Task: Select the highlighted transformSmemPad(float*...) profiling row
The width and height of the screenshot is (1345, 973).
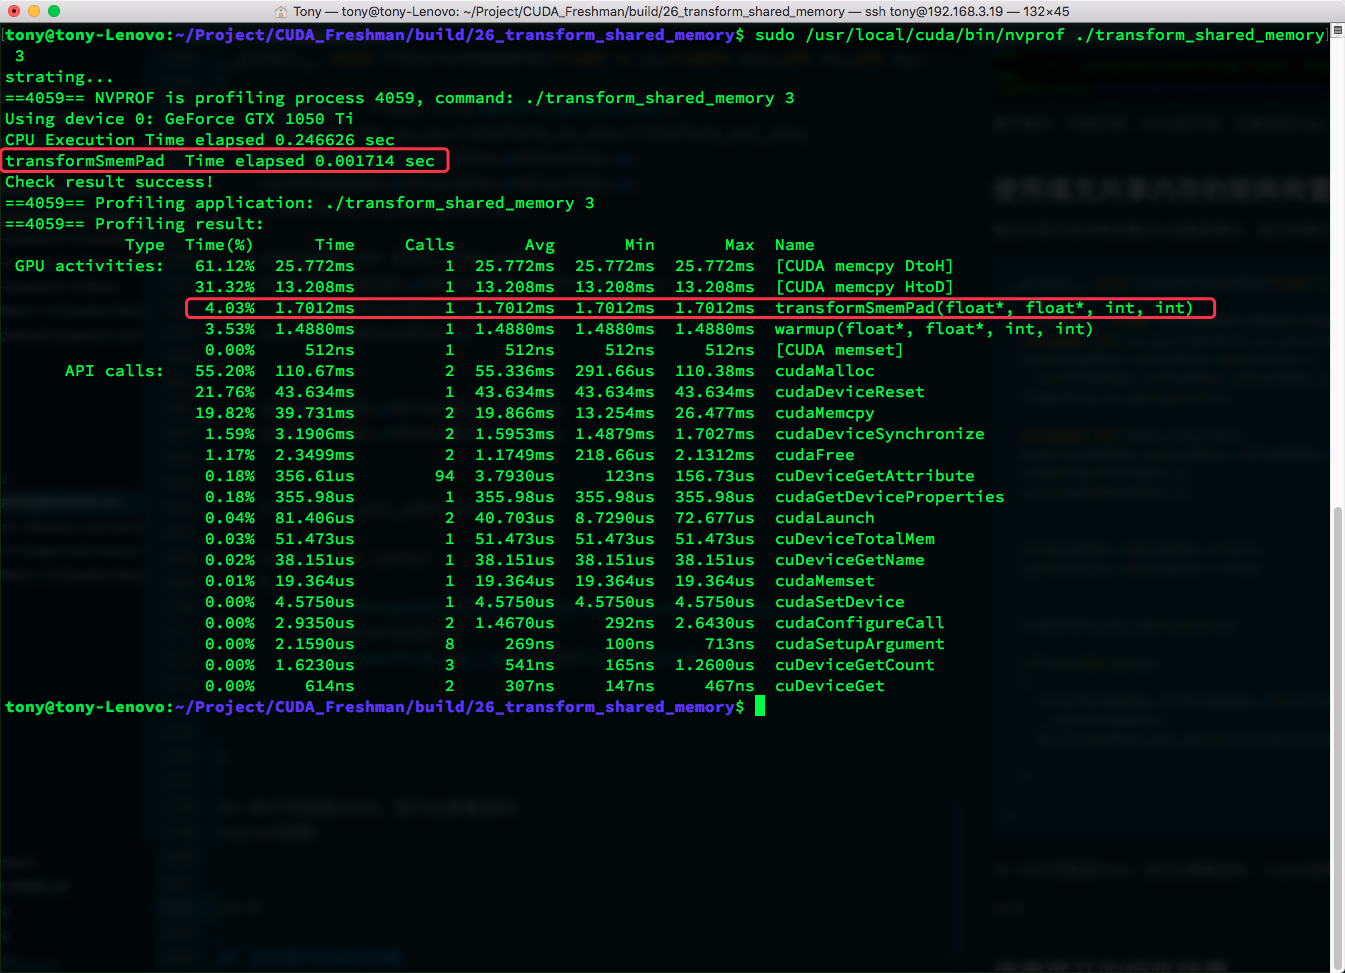Action: pos(700,308)
